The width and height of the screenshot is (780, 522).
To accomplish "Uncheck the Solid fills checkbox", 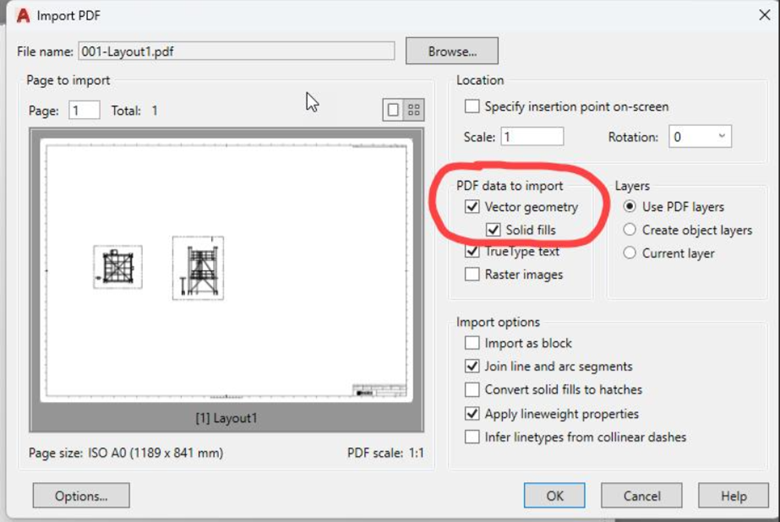I will pyautogui.click(x=493, y=230).
